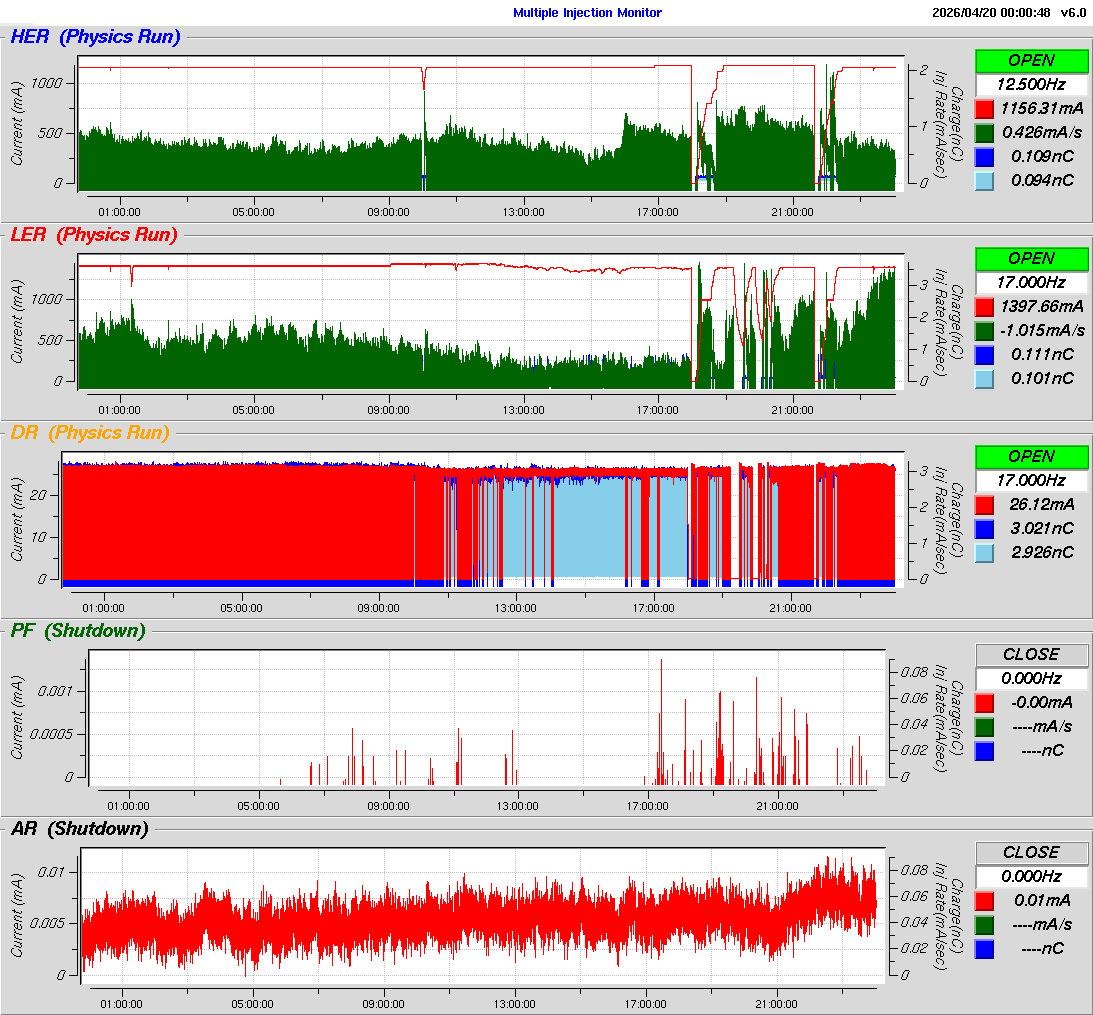Click the HER 12.500Hz frequency field

coord(1031,84)
